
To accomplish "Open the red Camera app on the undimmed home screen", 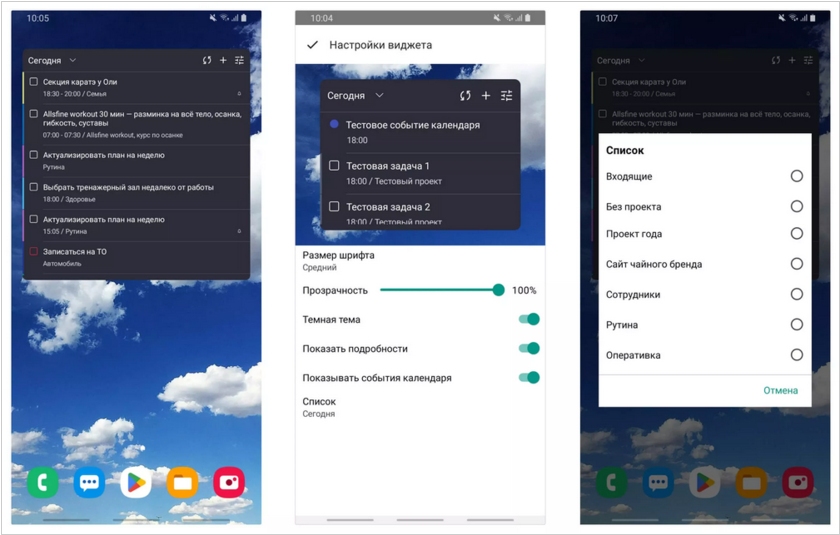I will 229,483.
